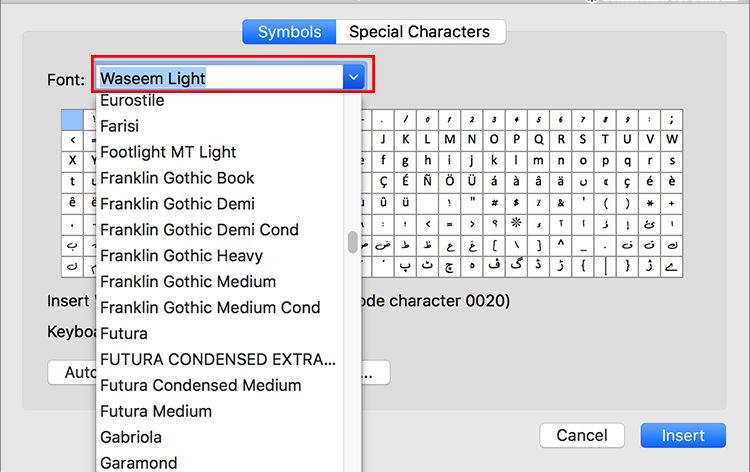Select the dollar sign symbol cell

pos(516,203)
